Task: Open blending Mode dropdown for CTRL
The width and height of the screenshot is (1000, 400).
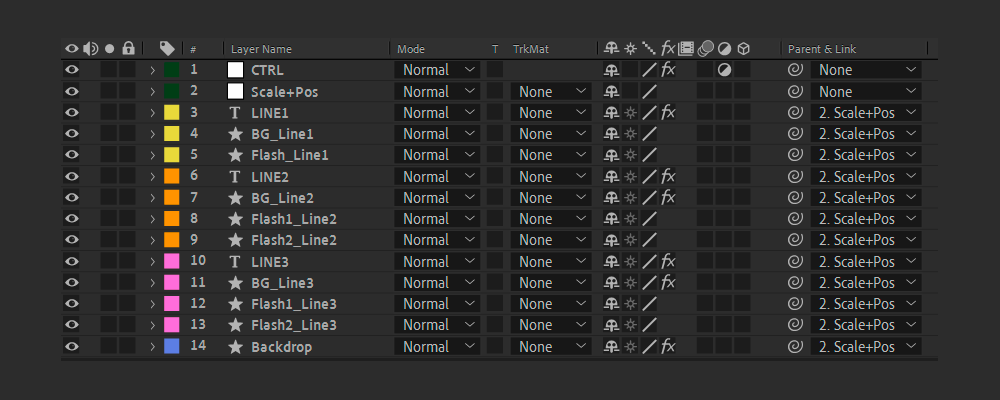Action: pyautogui.click(x=437, y=70)
